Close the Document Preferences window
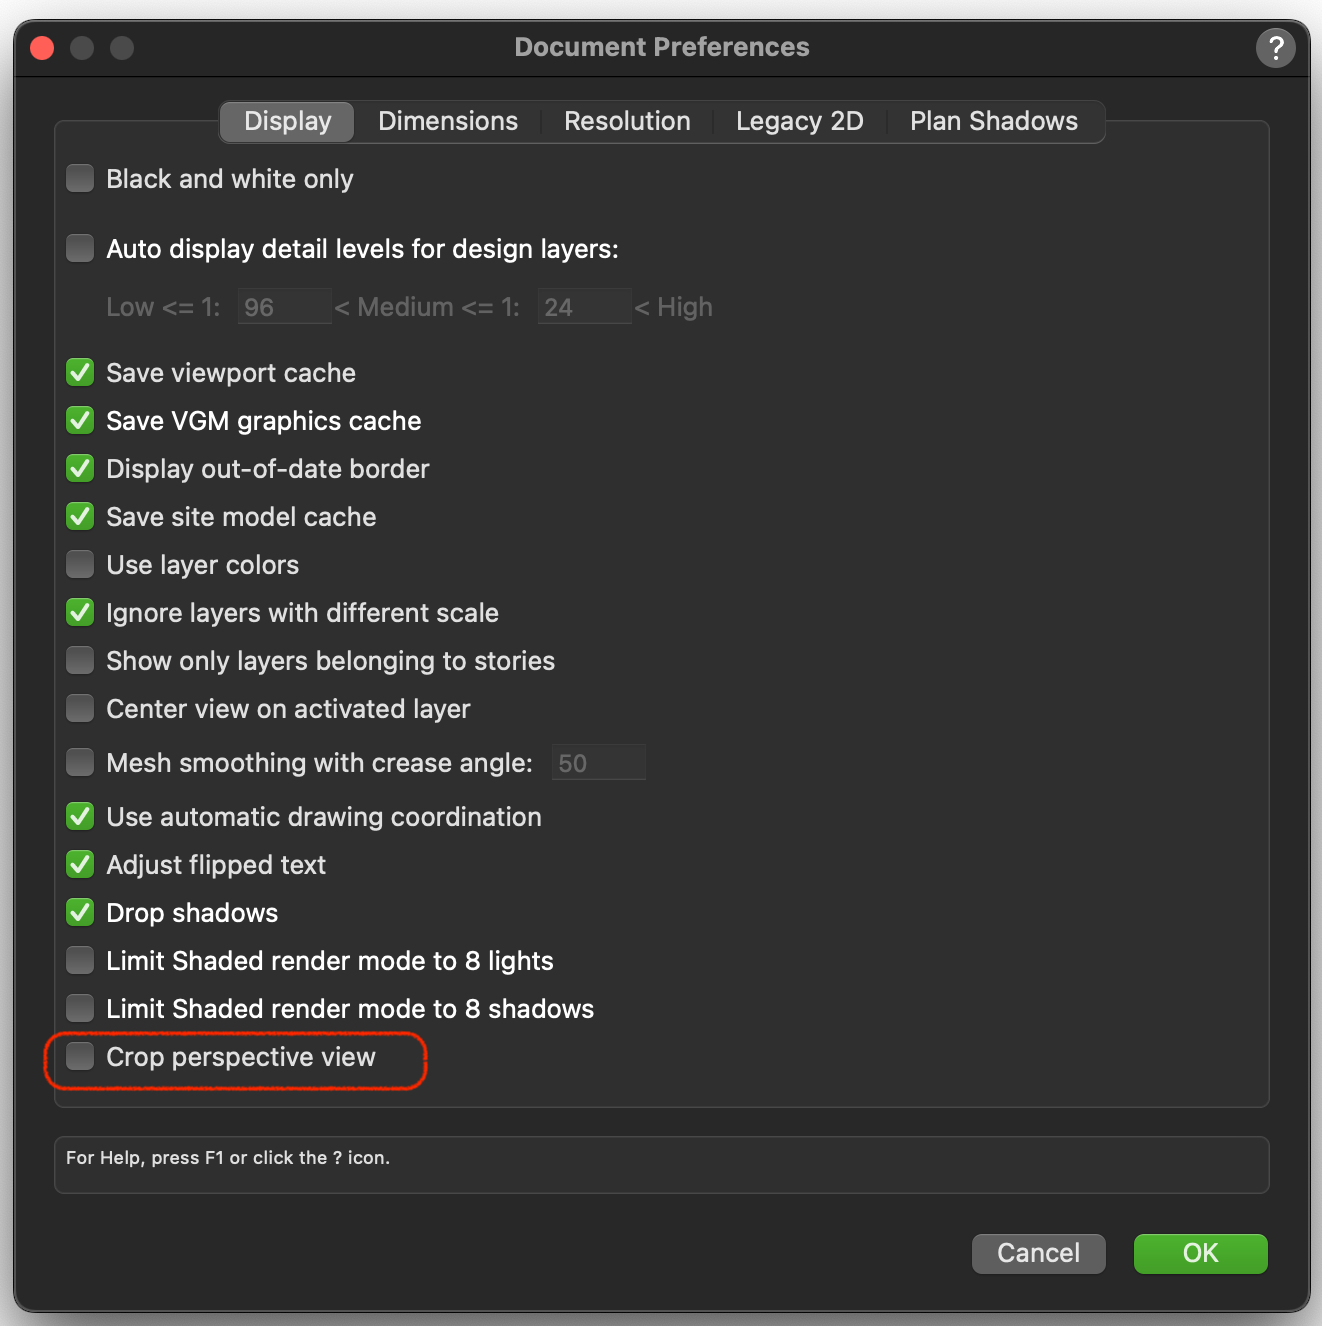The image size is (1322, 1326). pos(42,48)
